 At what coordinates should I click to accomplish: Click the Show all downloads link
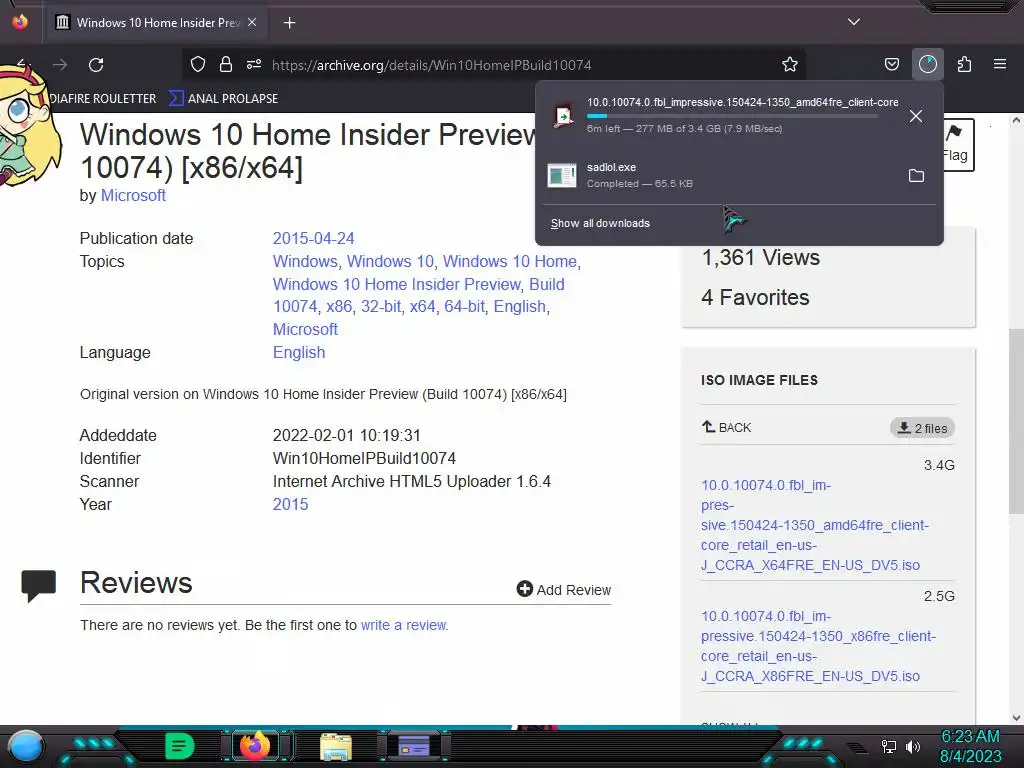600,223
